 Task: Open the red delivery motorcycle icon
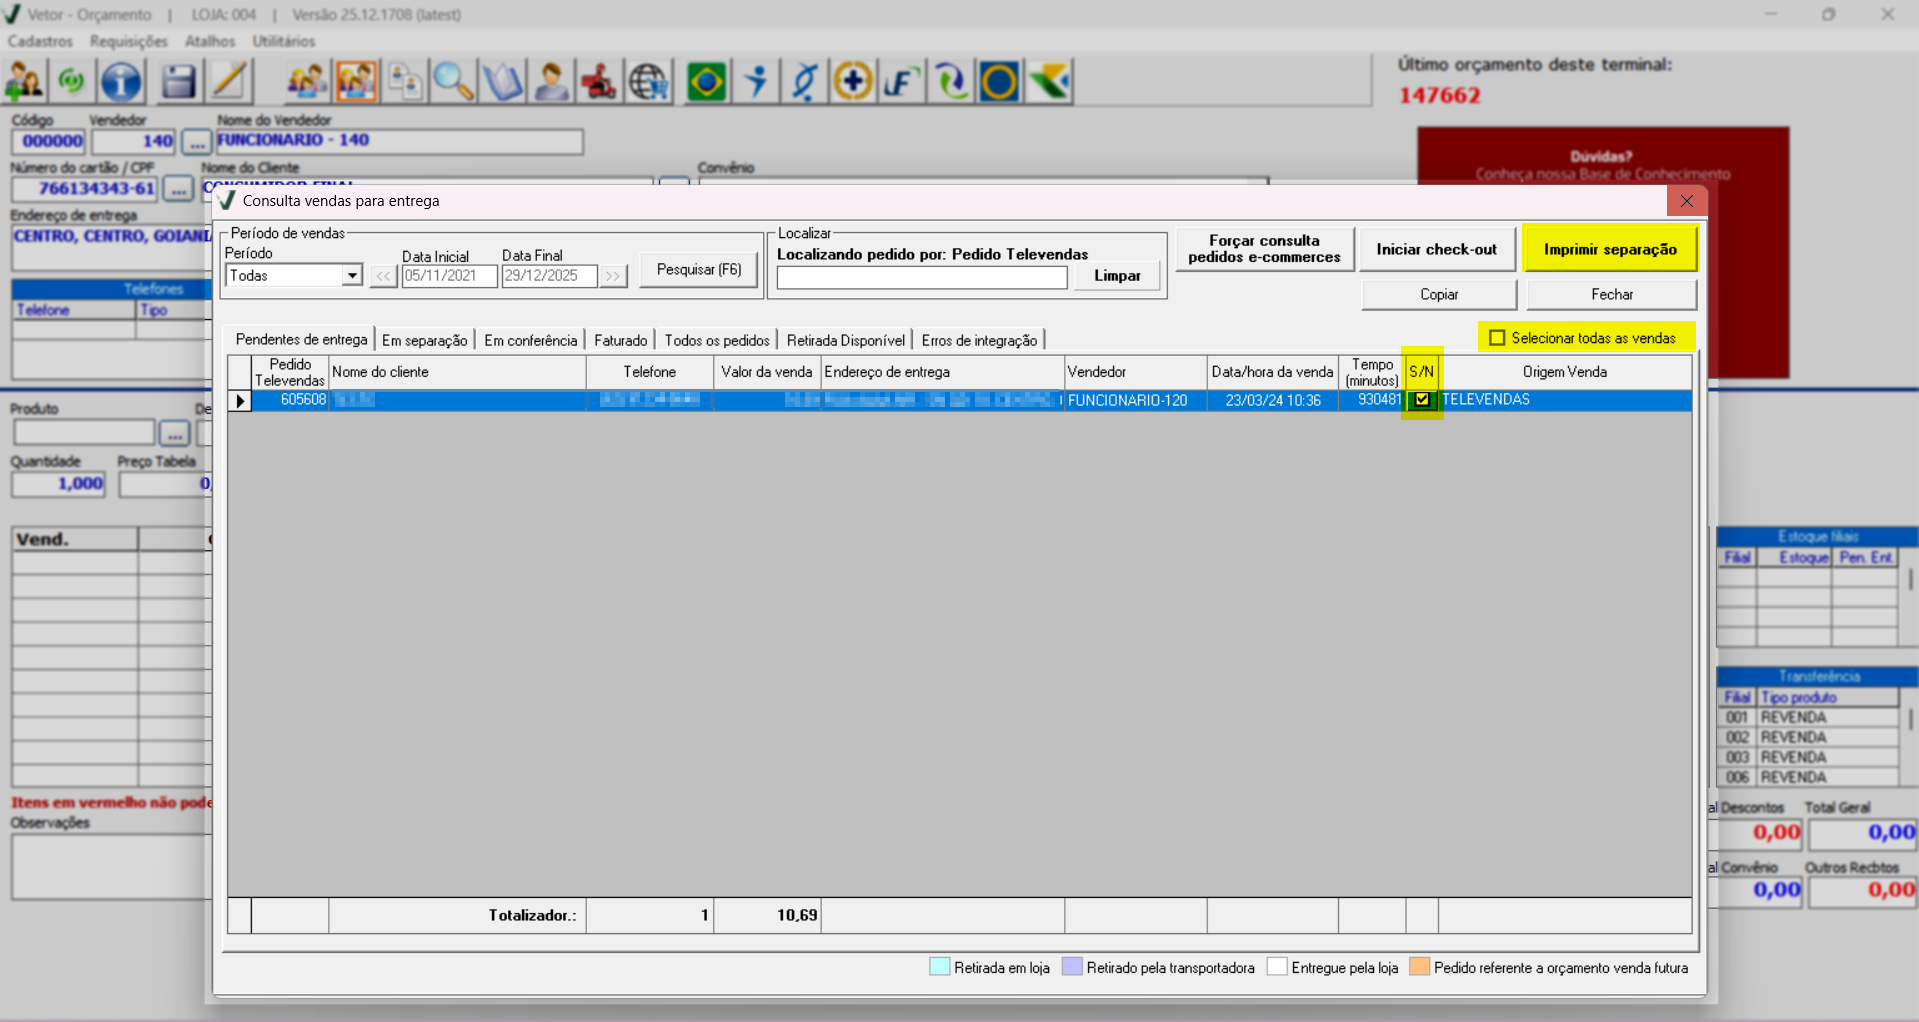(599, 81)
